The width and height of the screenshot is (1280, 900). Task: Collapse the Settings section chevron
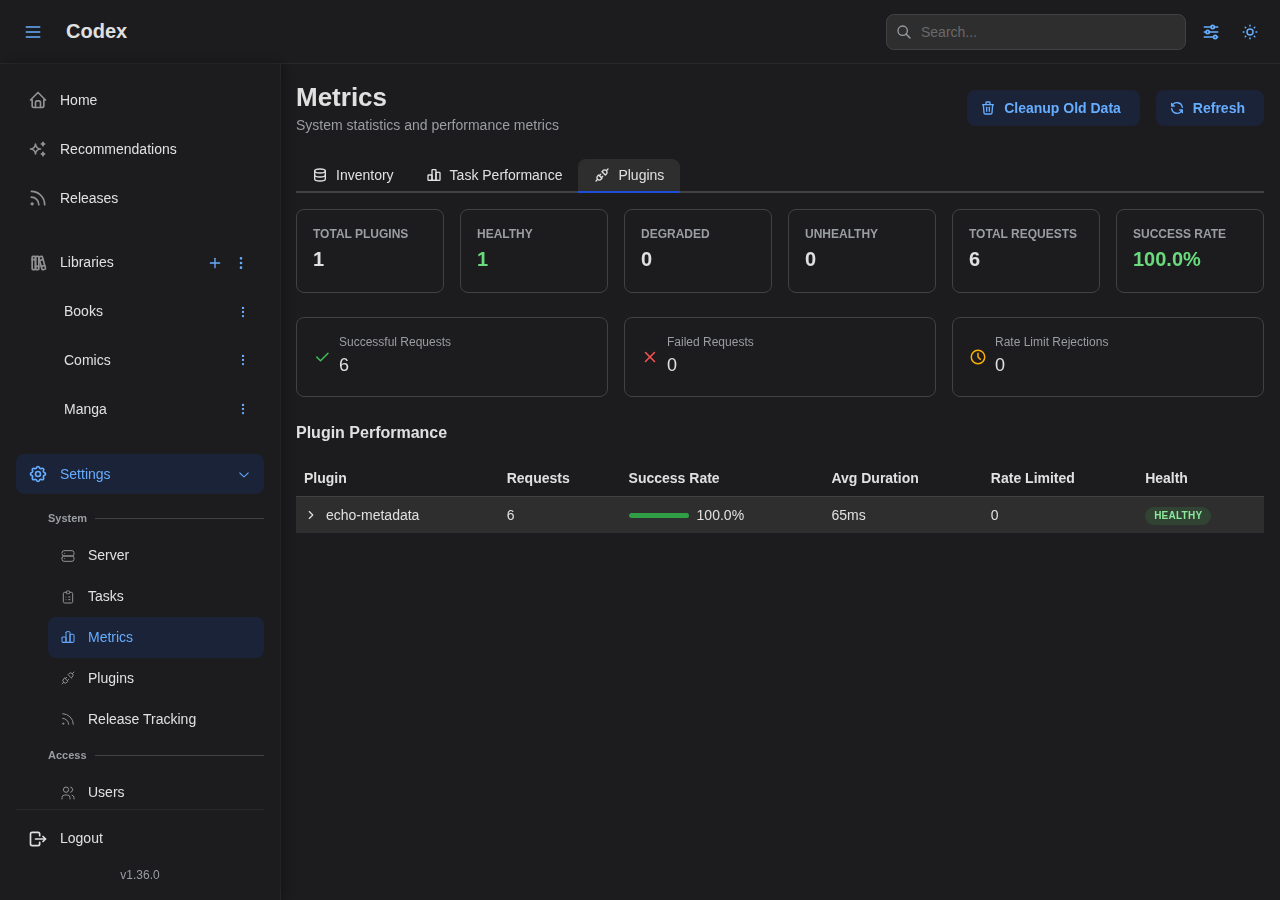point(244,474)
